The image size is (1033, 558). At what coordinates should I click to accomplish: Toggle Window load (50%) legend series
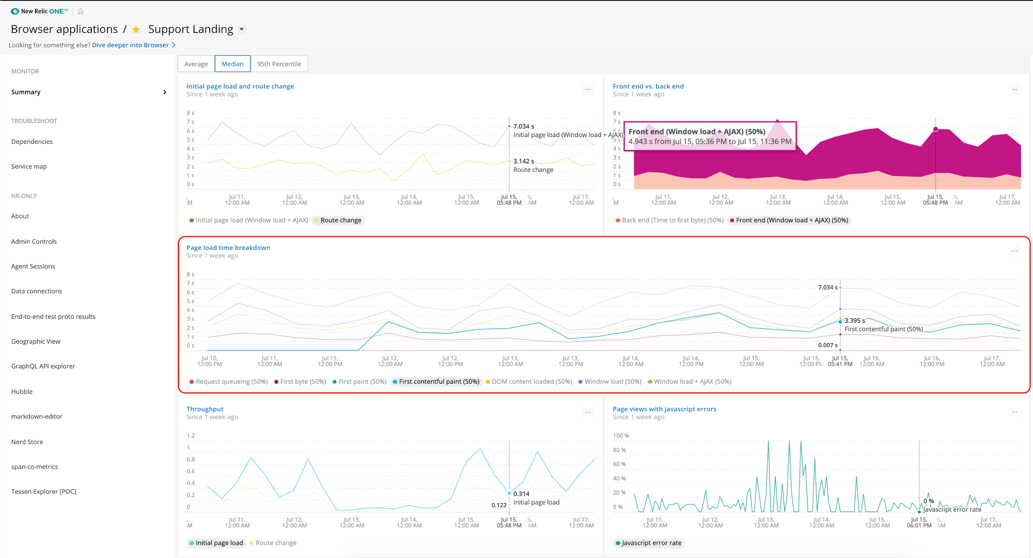tap(610, 382)
